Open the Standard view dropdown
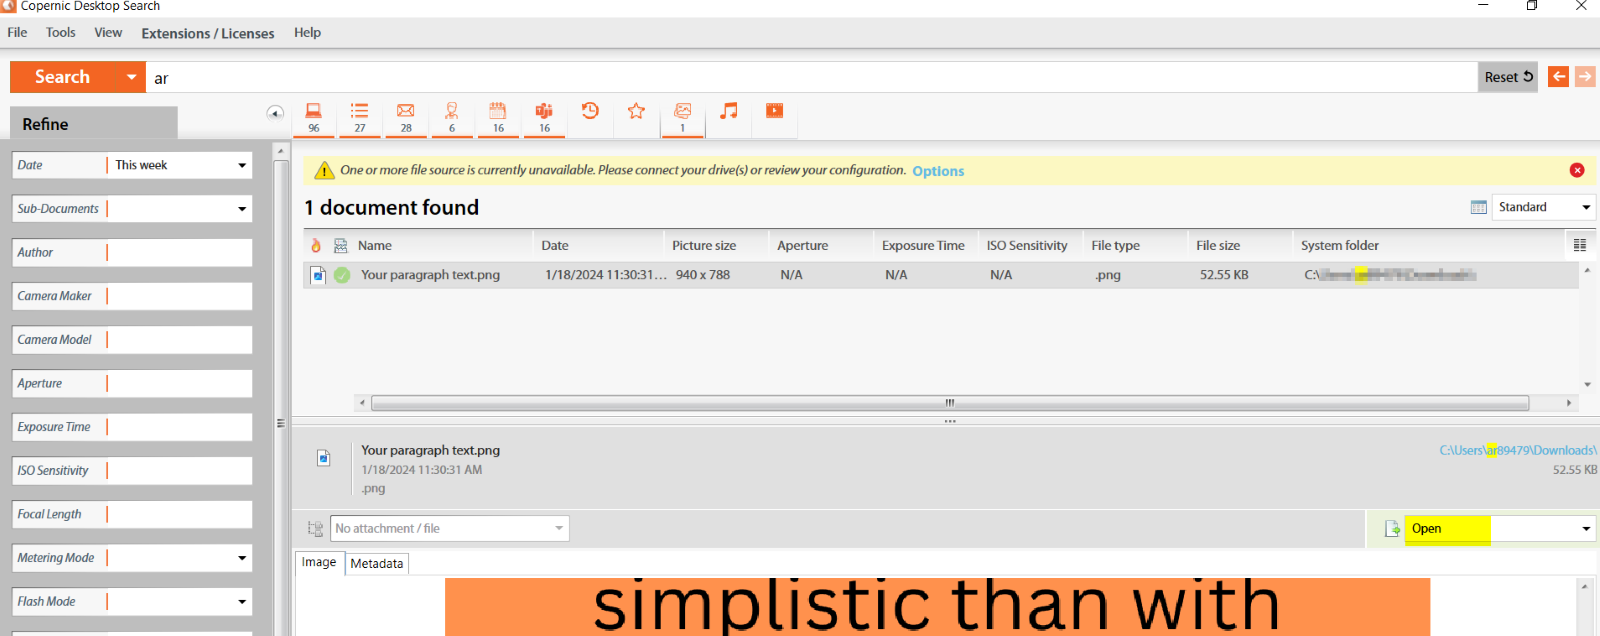 point(1586,207)
